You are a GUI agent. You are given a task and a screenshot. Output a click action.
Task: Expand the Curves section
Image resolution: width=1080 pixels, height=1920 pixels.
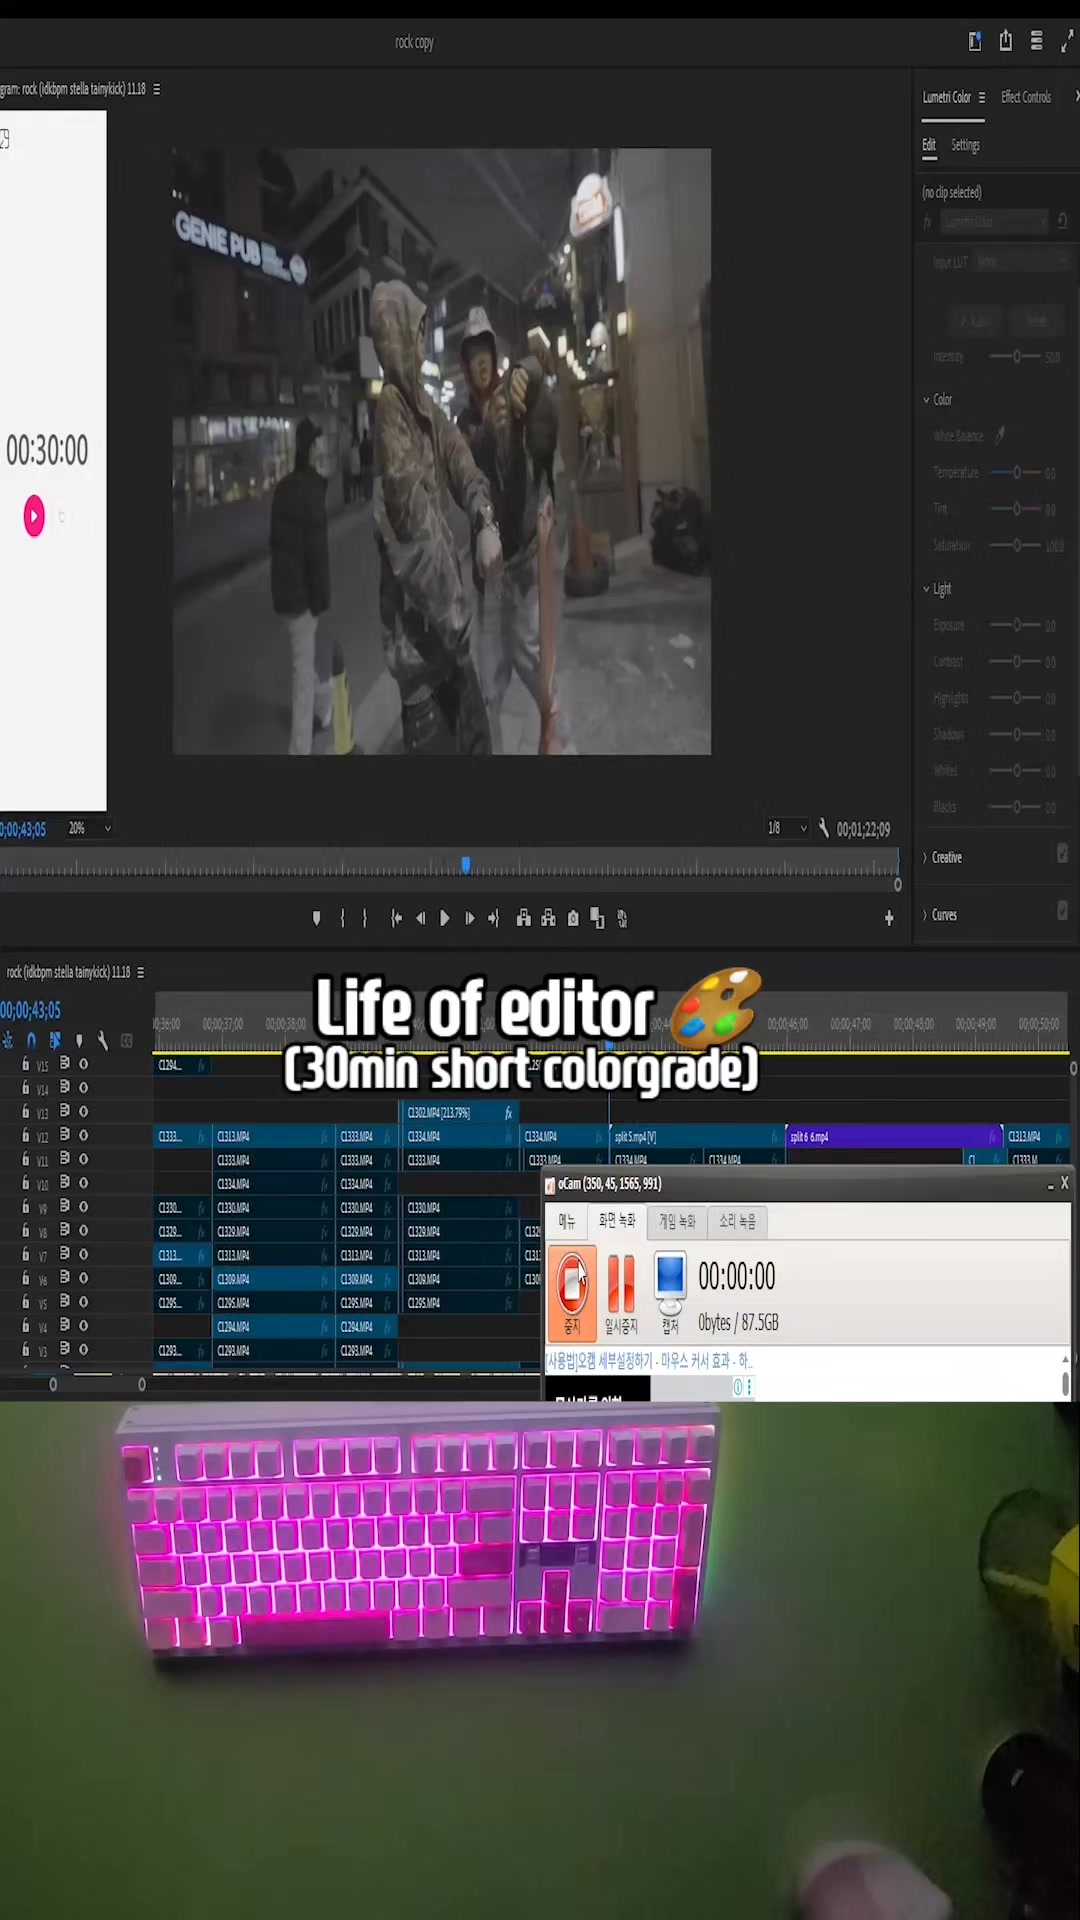(925, 915)
